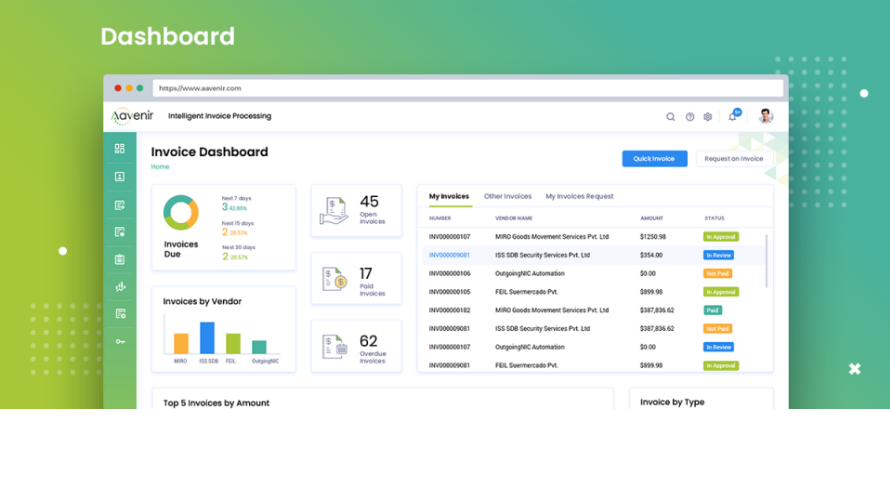The width and height of the screenshot is (890, 500).
Task: Switch to the My Invoices Request tab
Action: click(x=580, y=196)
